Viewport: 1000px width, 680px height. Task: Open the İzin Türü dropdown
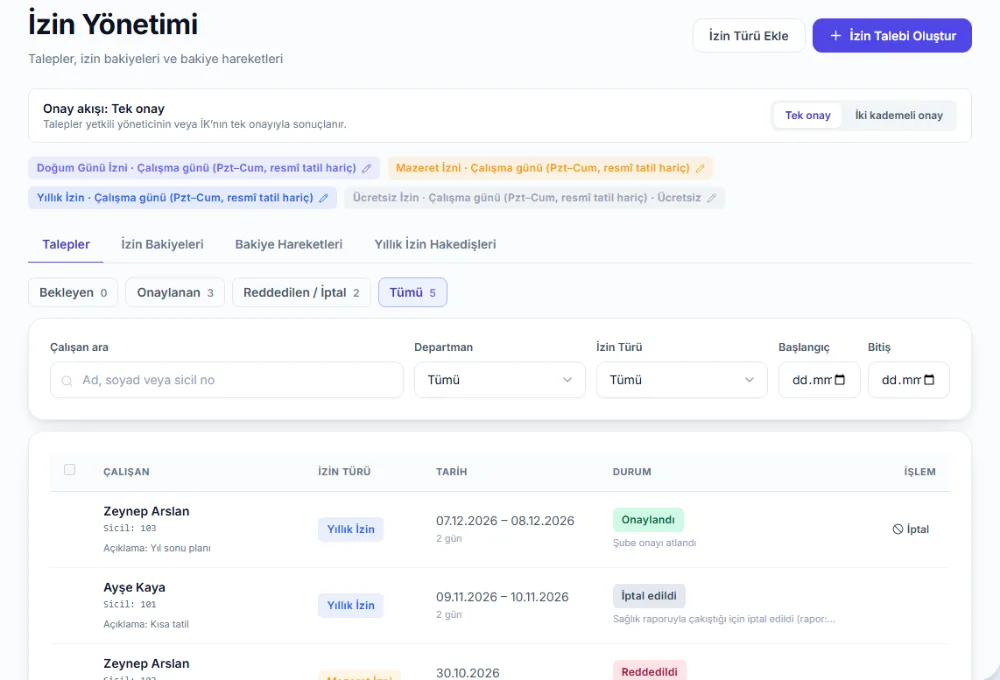tap(682, 380)
